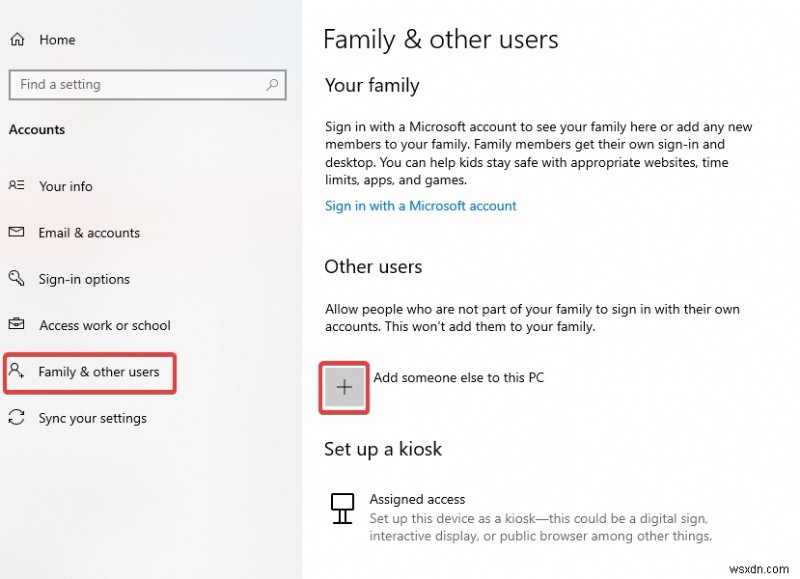This screenshot has height=579, width=800.
Task: Click the Set up a kiosk heading
Action: point(383,449)
